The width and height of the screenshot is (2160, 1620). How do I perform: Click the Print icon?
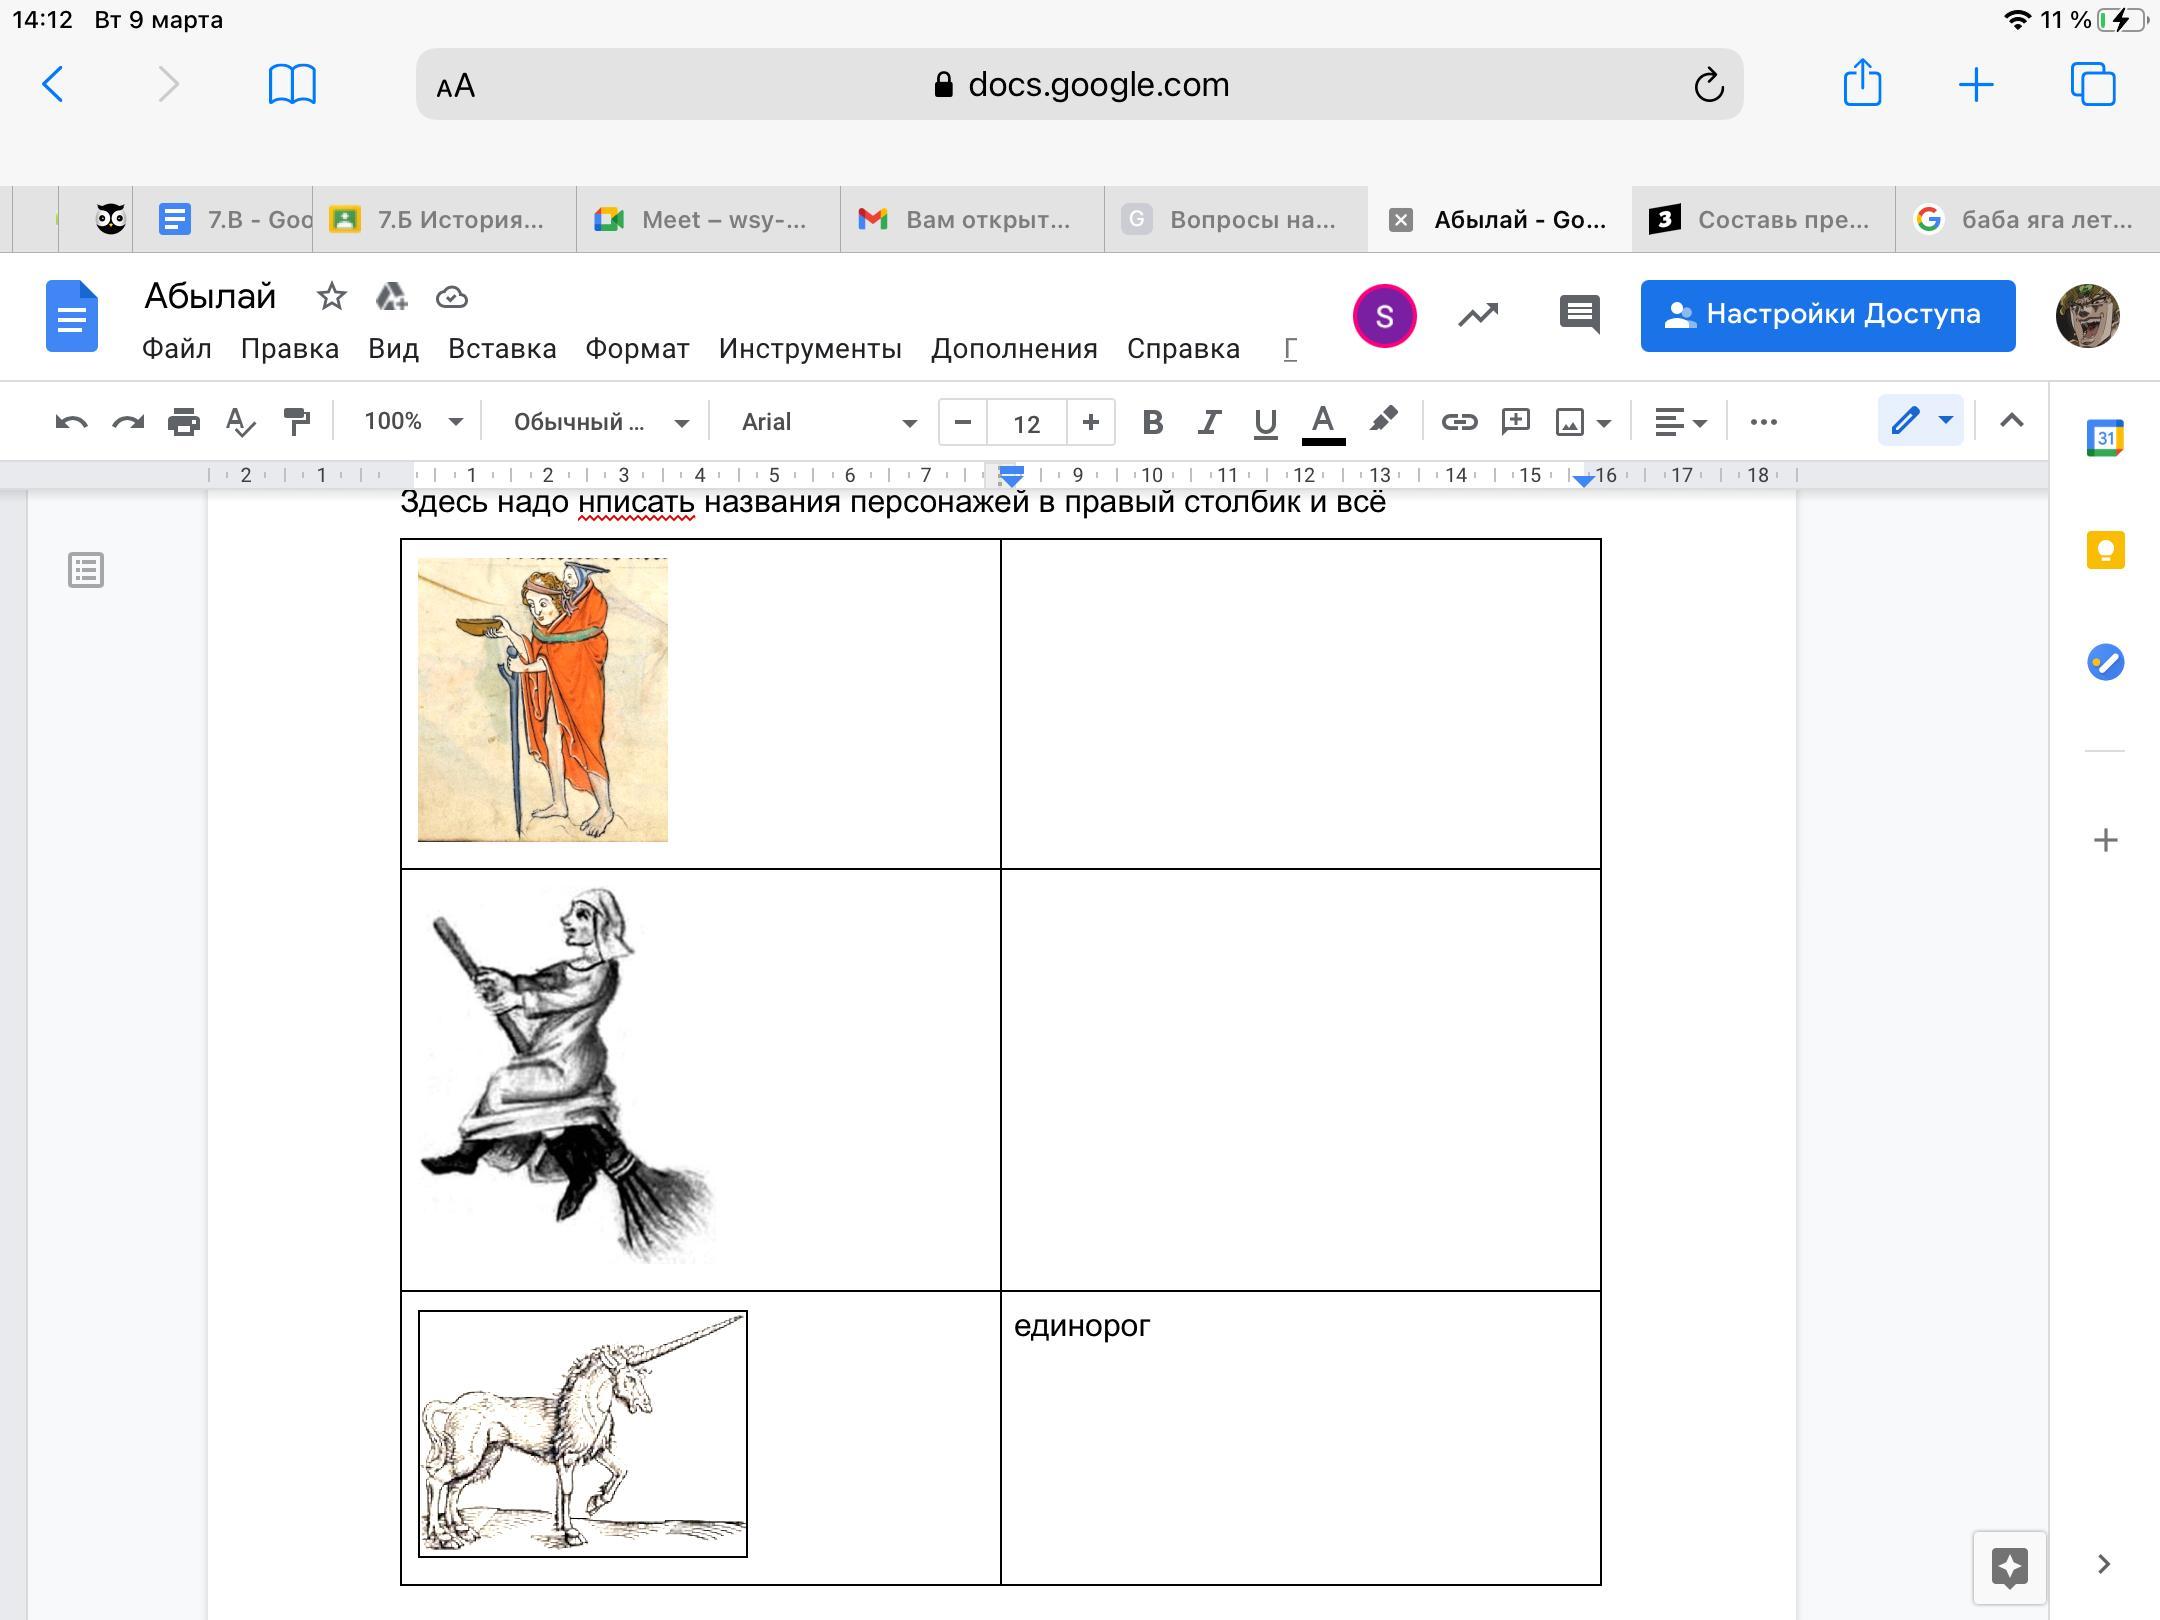(184, 422)
